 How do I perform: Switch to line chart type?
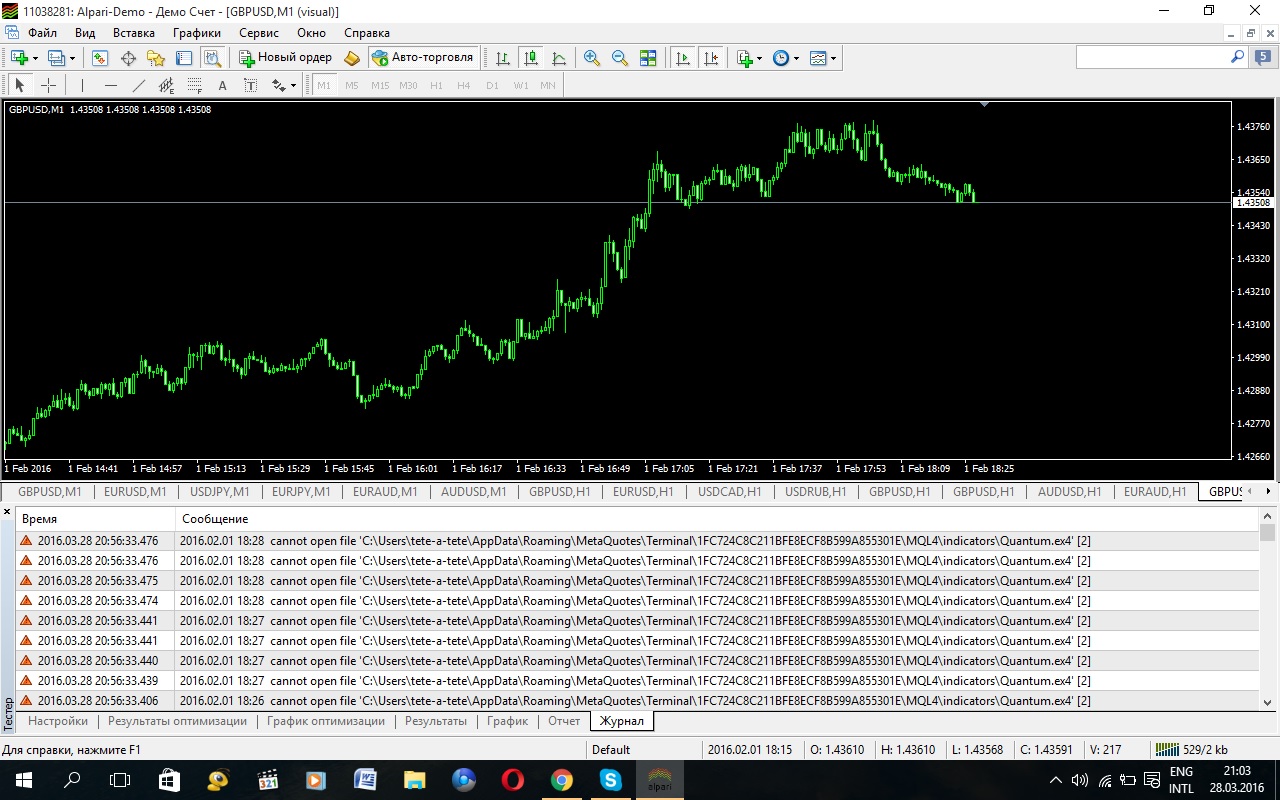point(559,58)
